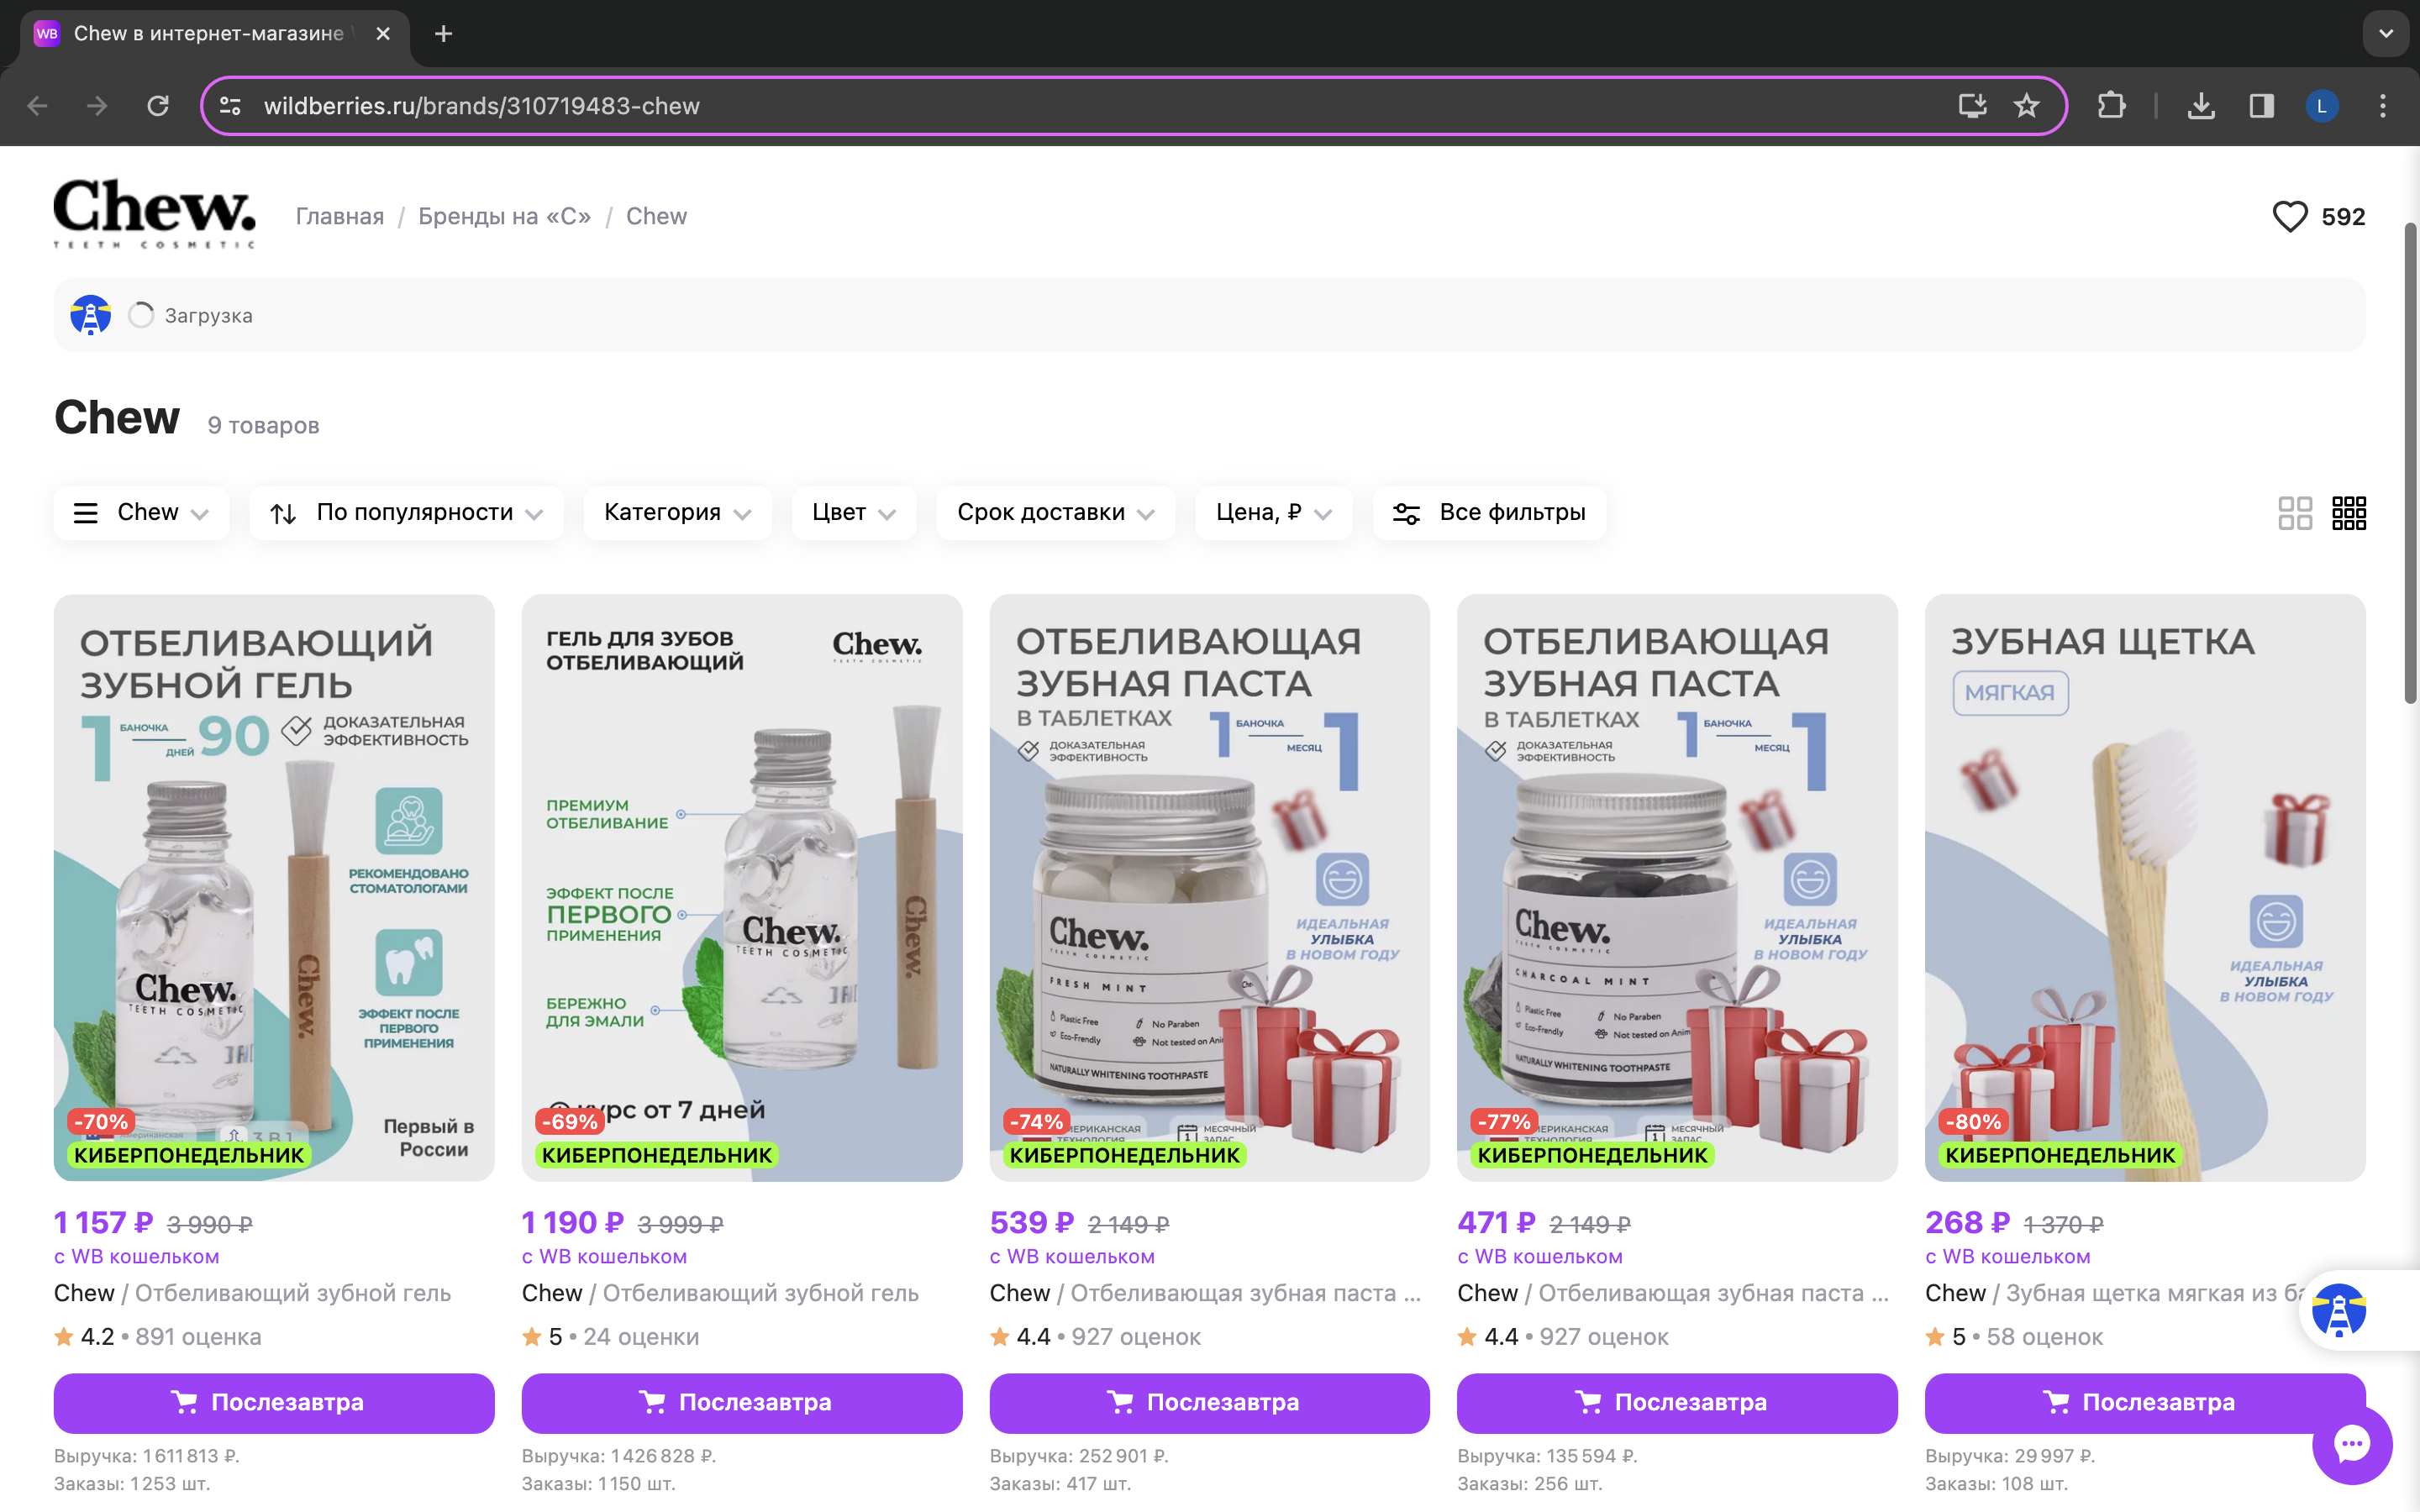2420x1512 pixels.
Task: Click favorites count 592
Action: [2343, 217]
